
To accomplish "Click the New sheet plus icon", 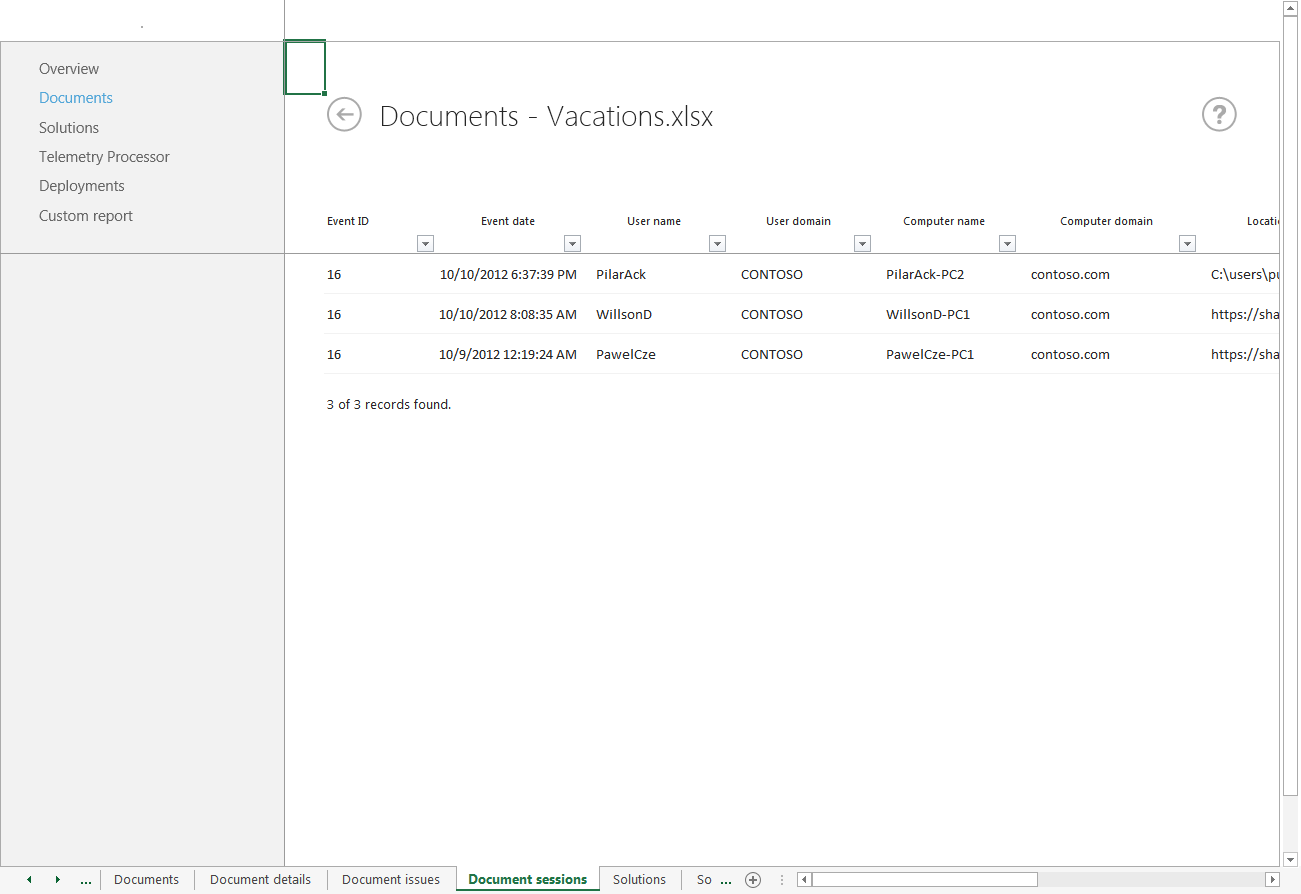I will click(753, 880).
